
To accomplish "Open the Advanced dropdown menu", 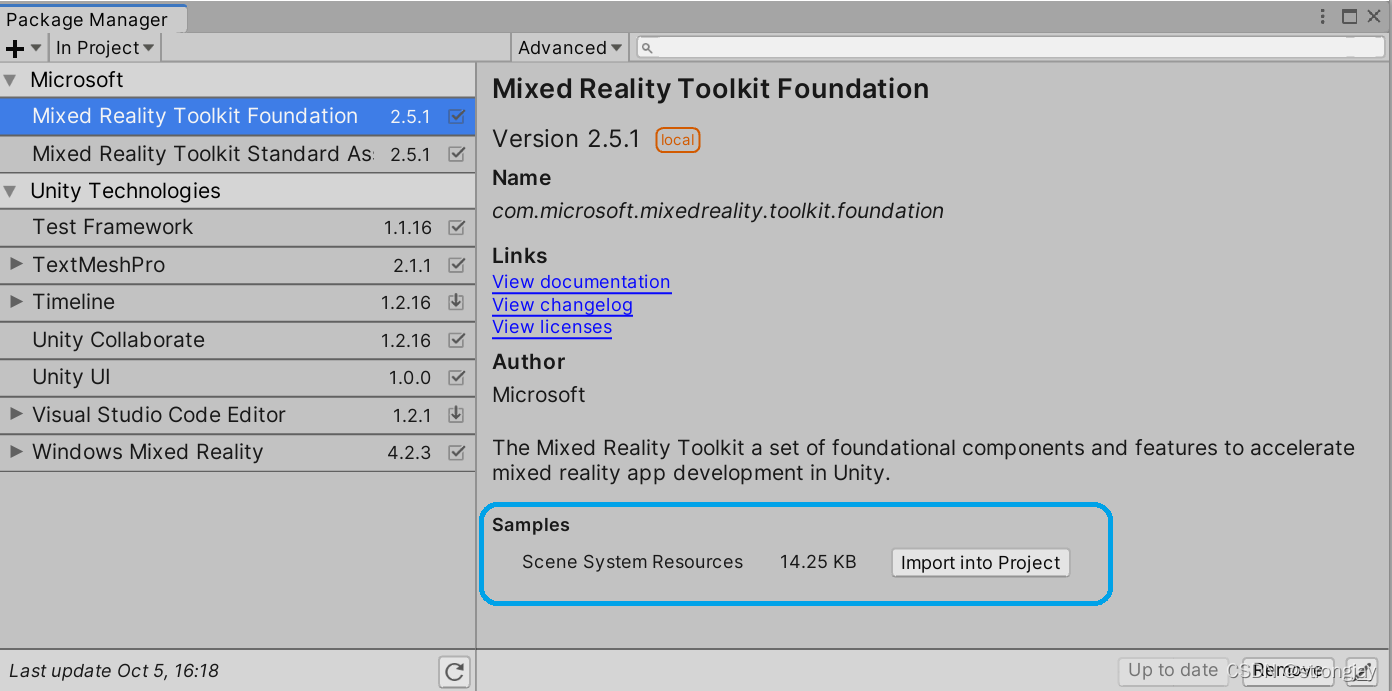I will click(x=570, y=48).
